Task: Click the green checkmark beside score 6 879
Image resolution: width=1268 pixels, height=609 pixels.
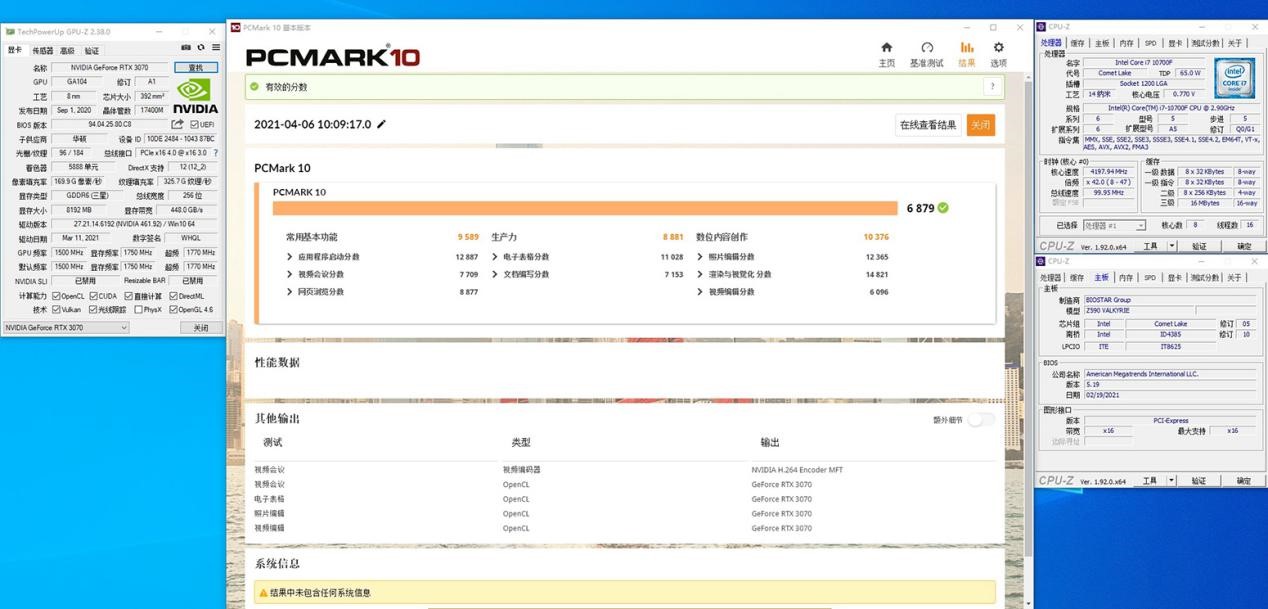Action: point(944,208)
